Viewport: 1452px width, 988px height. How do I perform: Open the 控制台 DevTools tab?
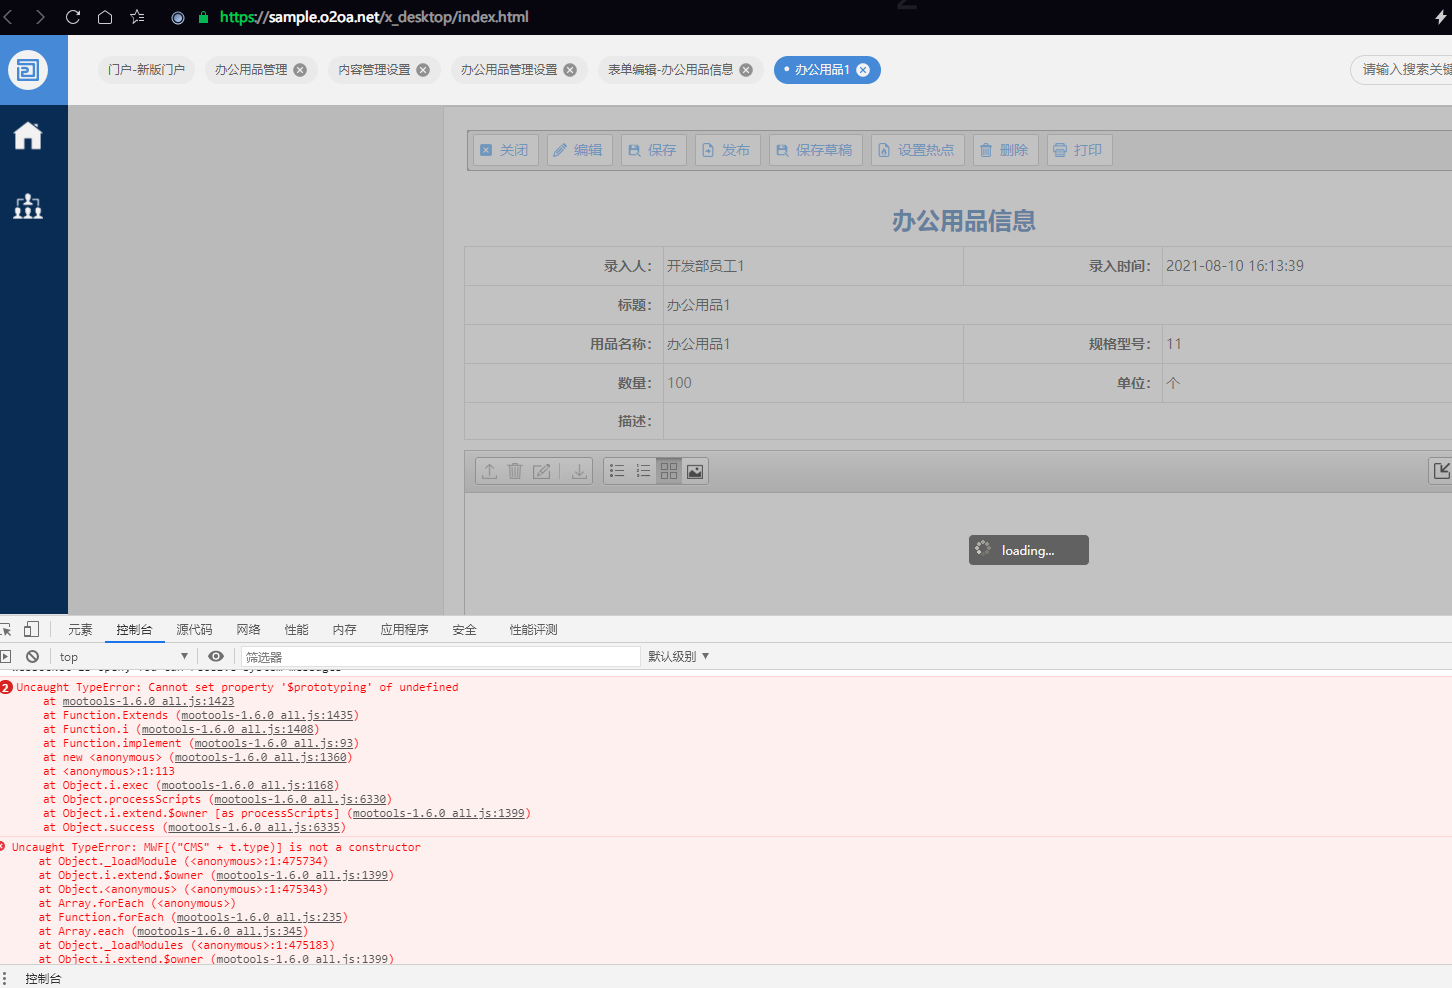(x=134, y=630)
